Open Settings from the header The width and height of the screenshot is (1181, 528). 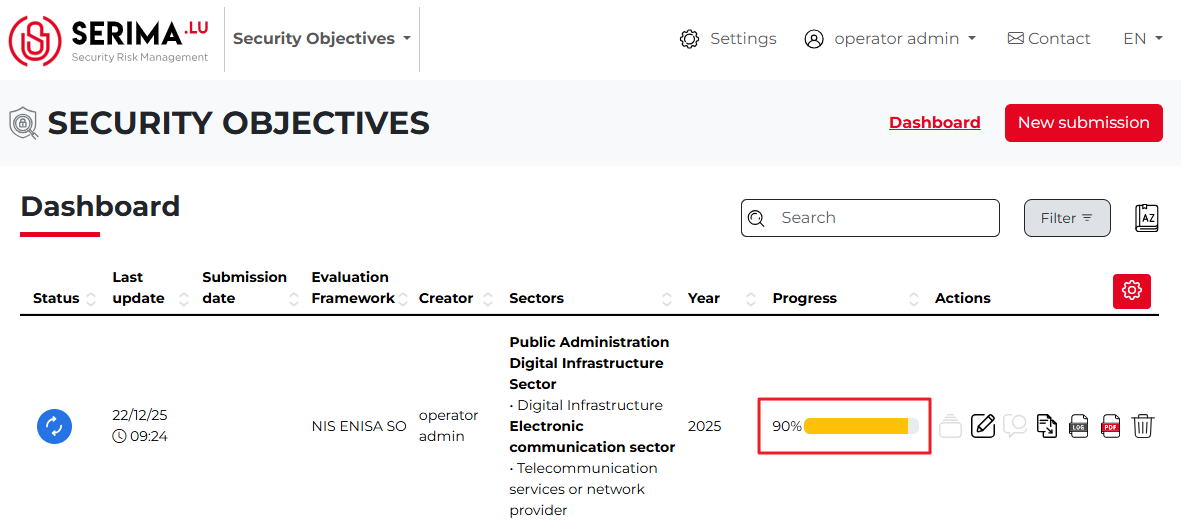point(728,38)
